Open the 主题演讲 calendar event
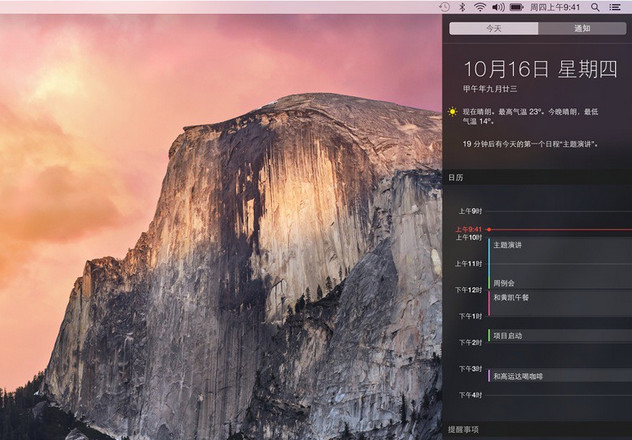The width and height of the screenshot is (632, 440). point(560,257)
